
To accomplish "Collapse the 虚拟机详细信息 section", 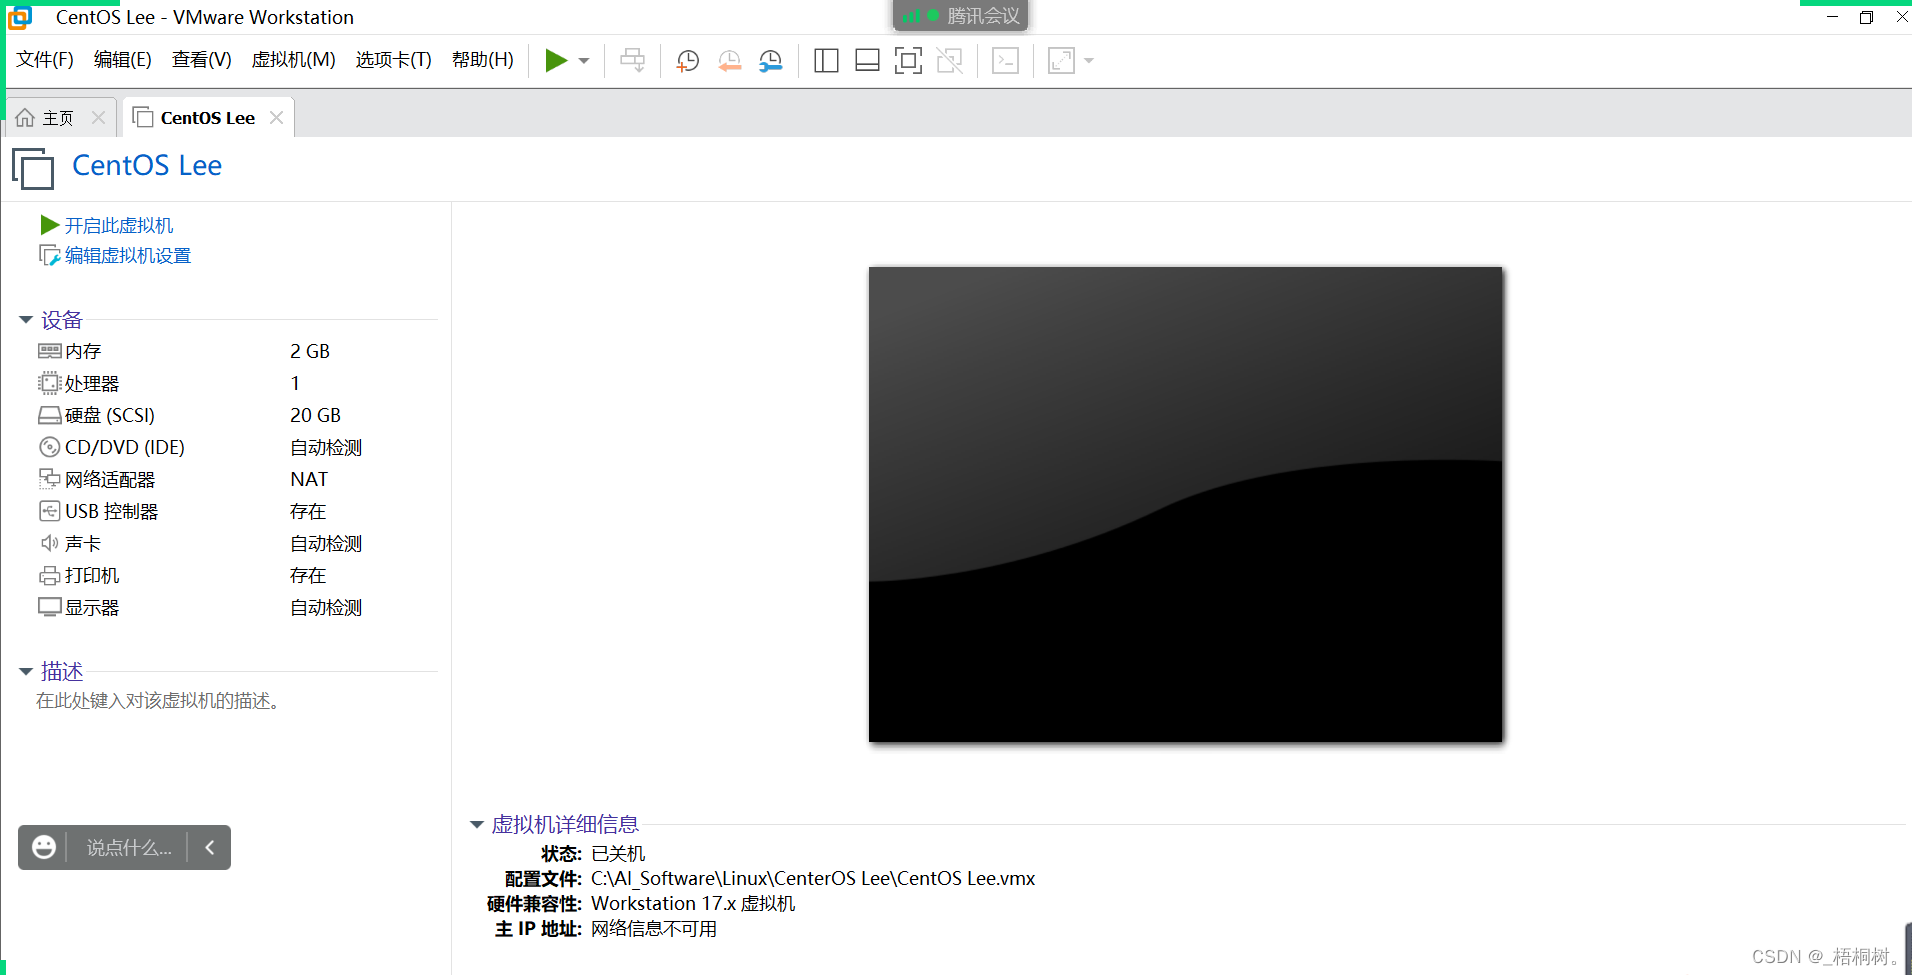I will [477, 824].
